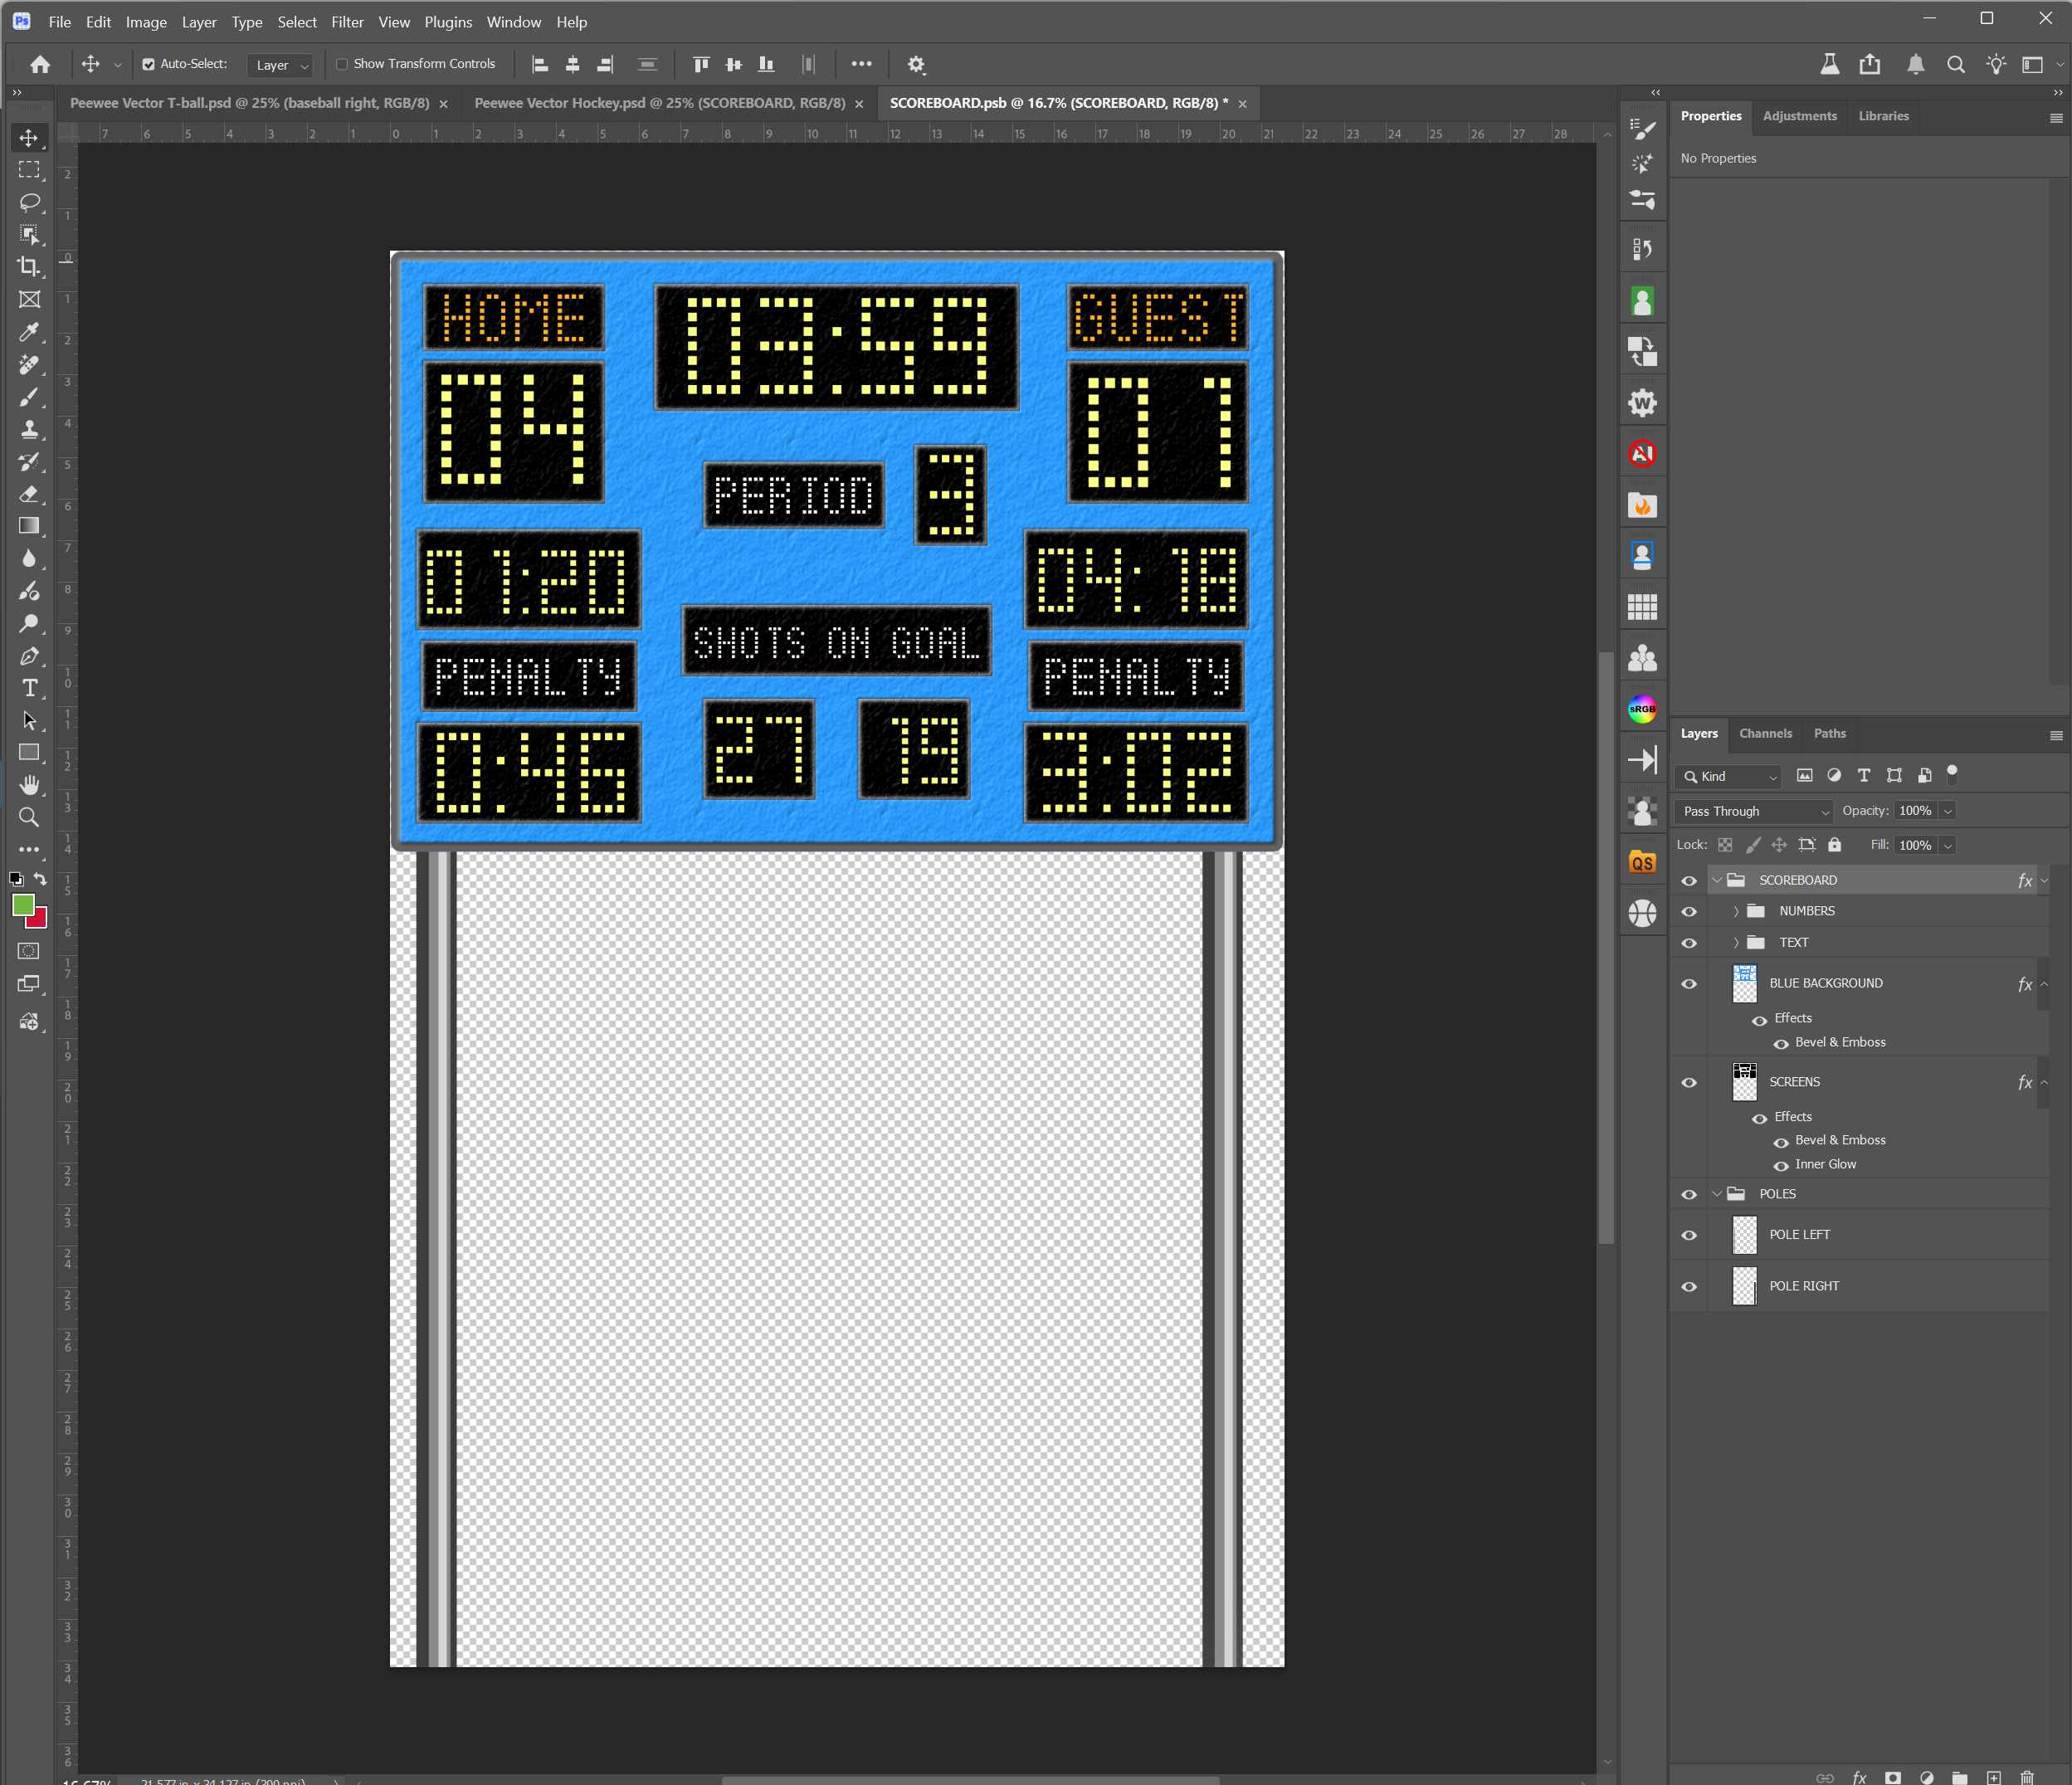Click the layer Opacity value field

pyautogui.click(x=1914, y=811)
